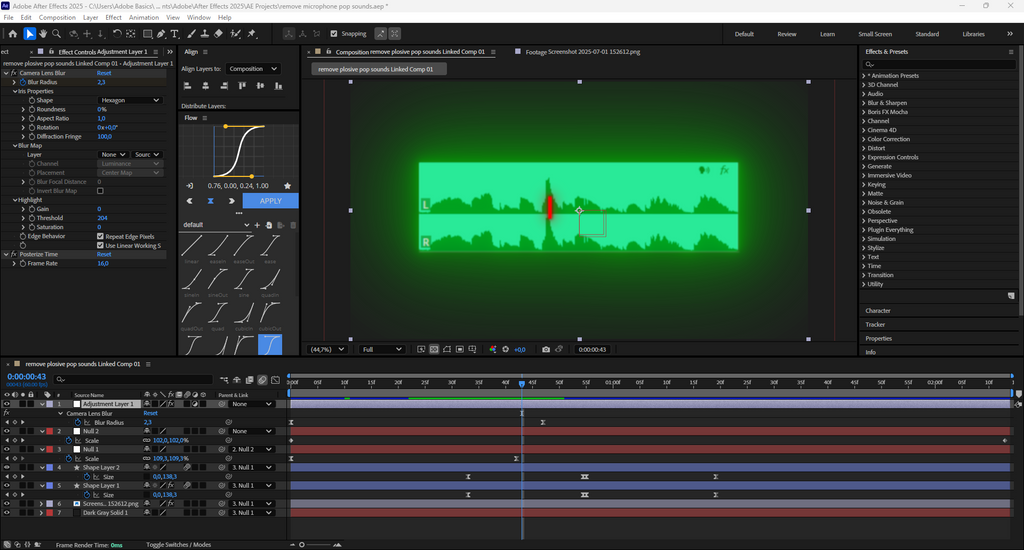This screenshot has height=550, width=1024.
Task: Select the linear easing preset thumbnail
Action: coord(191,246)
